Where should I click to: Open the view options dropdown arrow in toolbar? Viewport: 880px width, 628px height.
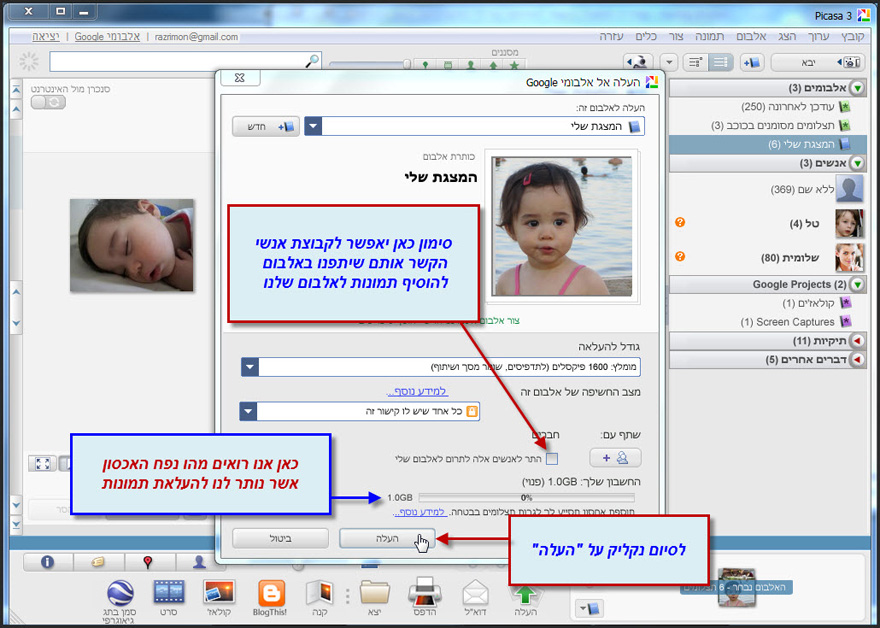point(668,62)
